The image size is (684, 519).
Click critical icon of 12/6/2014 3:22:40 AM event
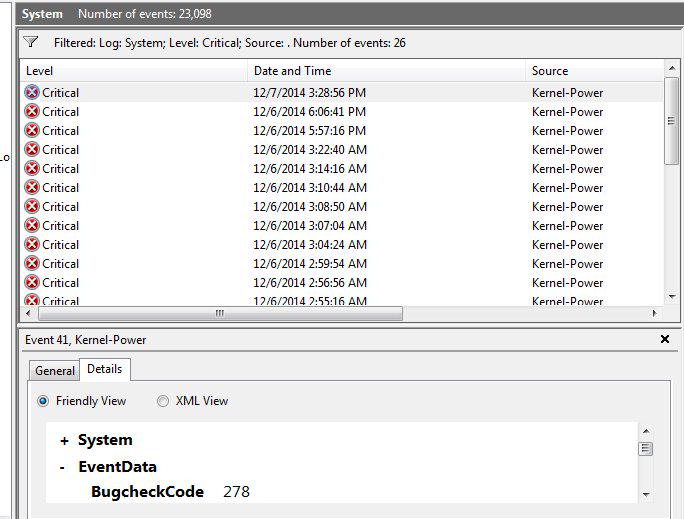point(32,149)
